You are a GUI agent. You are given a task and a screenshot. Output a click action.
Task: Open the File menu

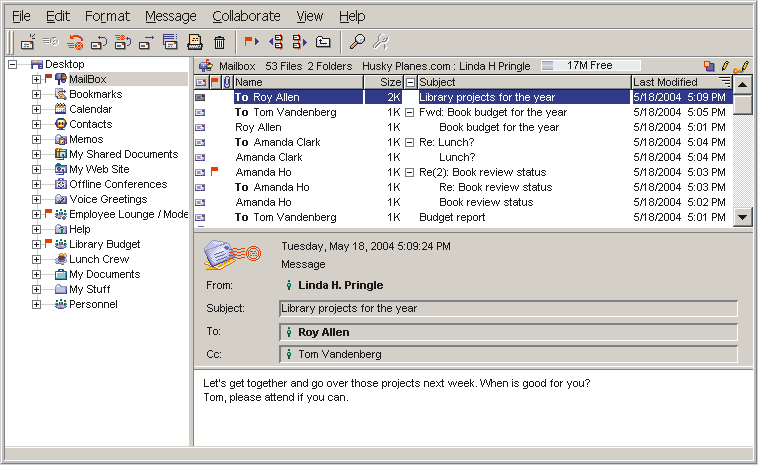click(21, 16)
